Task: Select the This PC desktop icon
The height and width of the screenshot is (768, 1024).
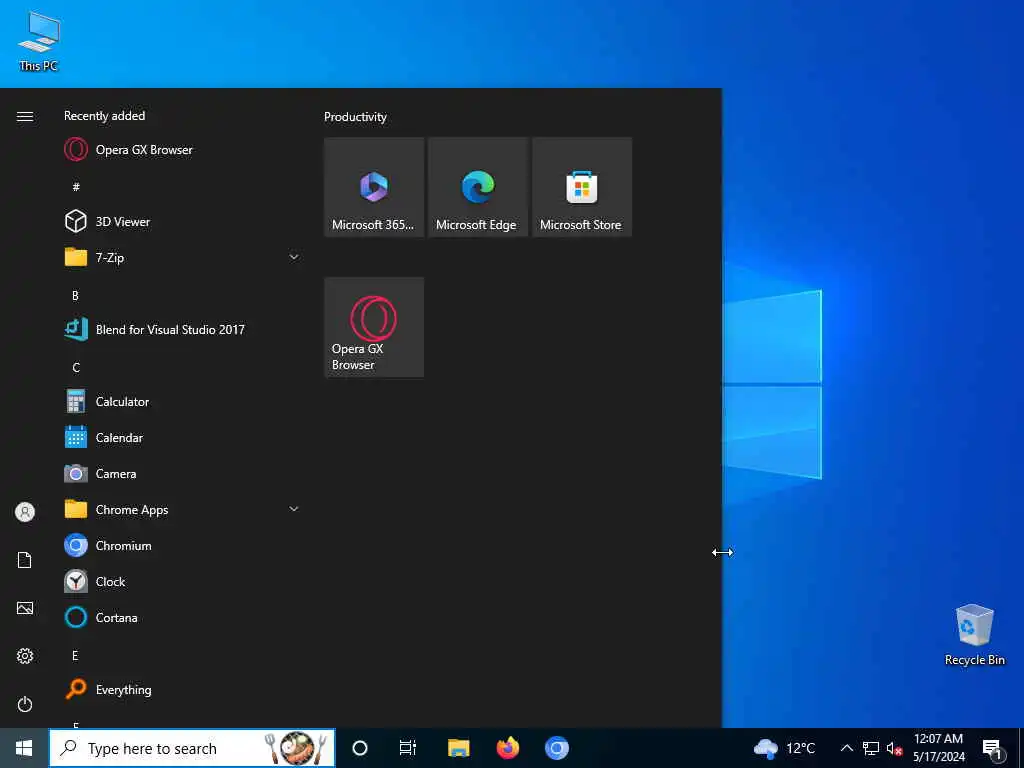Action: [39, 40]
